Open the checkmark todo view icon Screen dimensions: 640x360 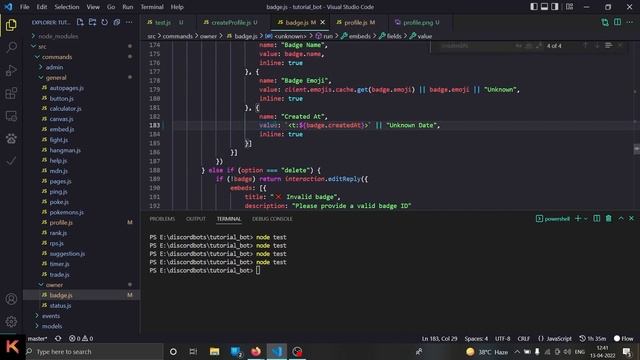click(11, 161)
